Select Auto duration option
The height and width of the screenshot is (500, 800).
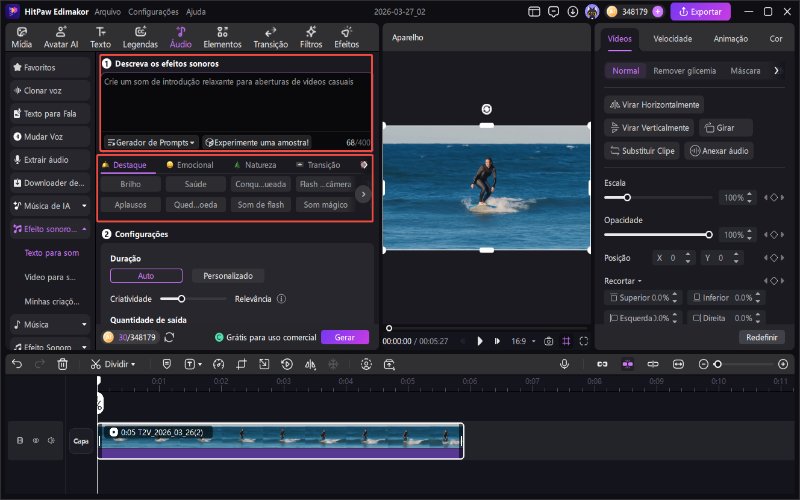click(x=146, y=276)
